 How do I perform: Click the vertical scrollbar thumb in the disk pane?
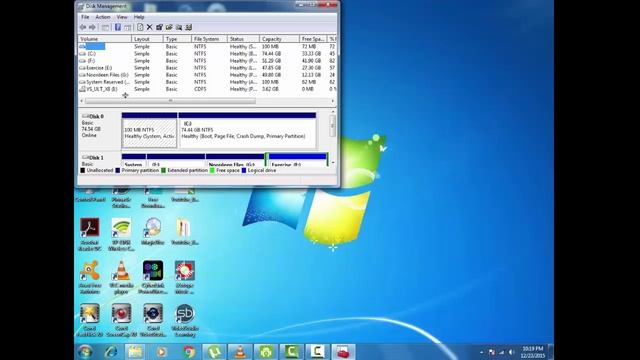point(333,126)
